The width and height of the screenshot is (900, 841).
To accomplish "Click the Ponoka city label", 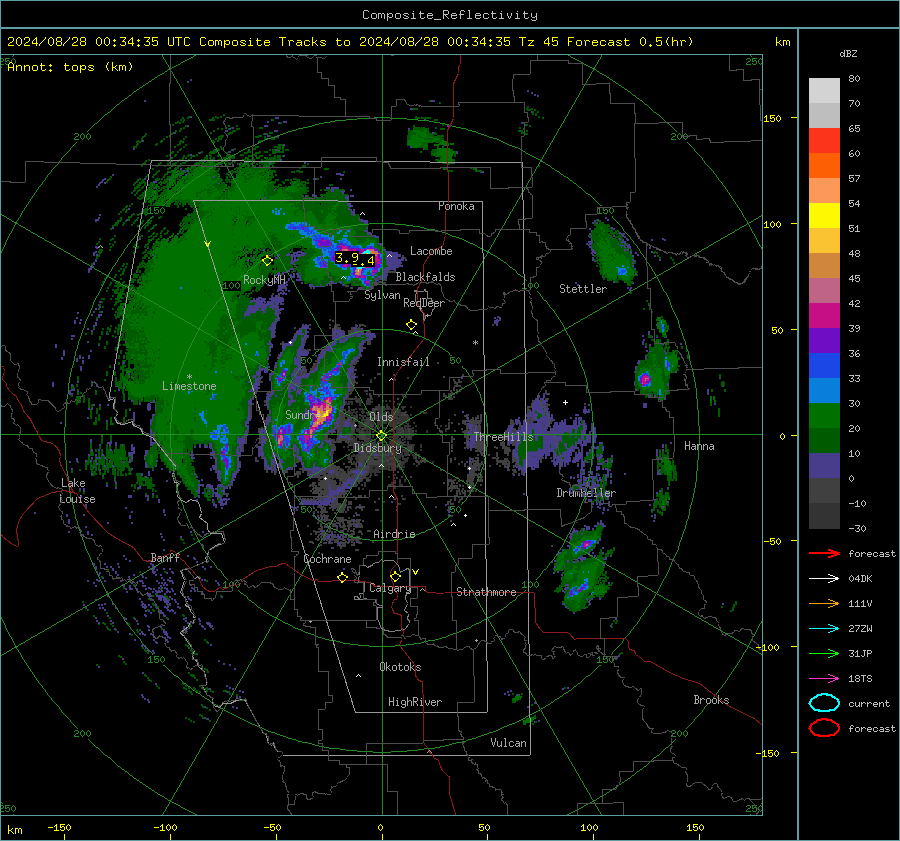I will coord(456,206).
